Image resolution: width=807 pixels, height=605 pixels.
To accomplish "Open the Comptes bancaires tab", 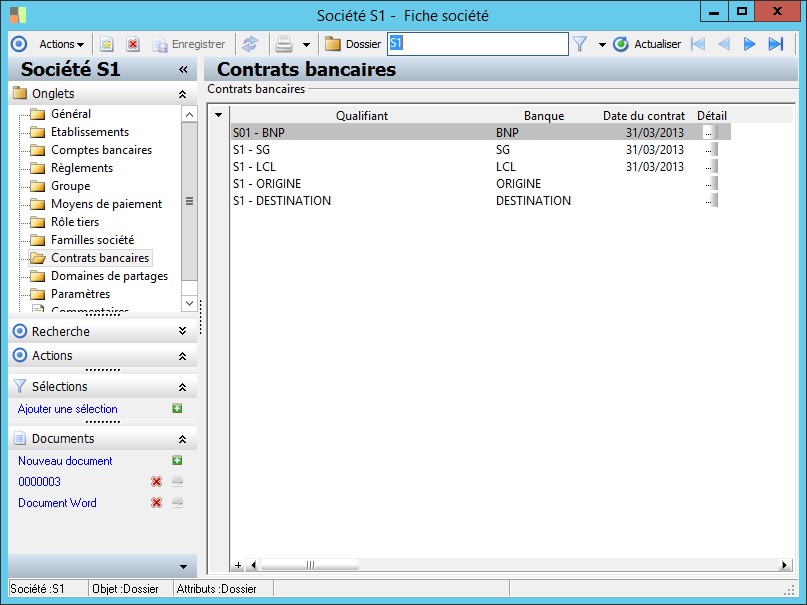I will click(x=101, y=150).
